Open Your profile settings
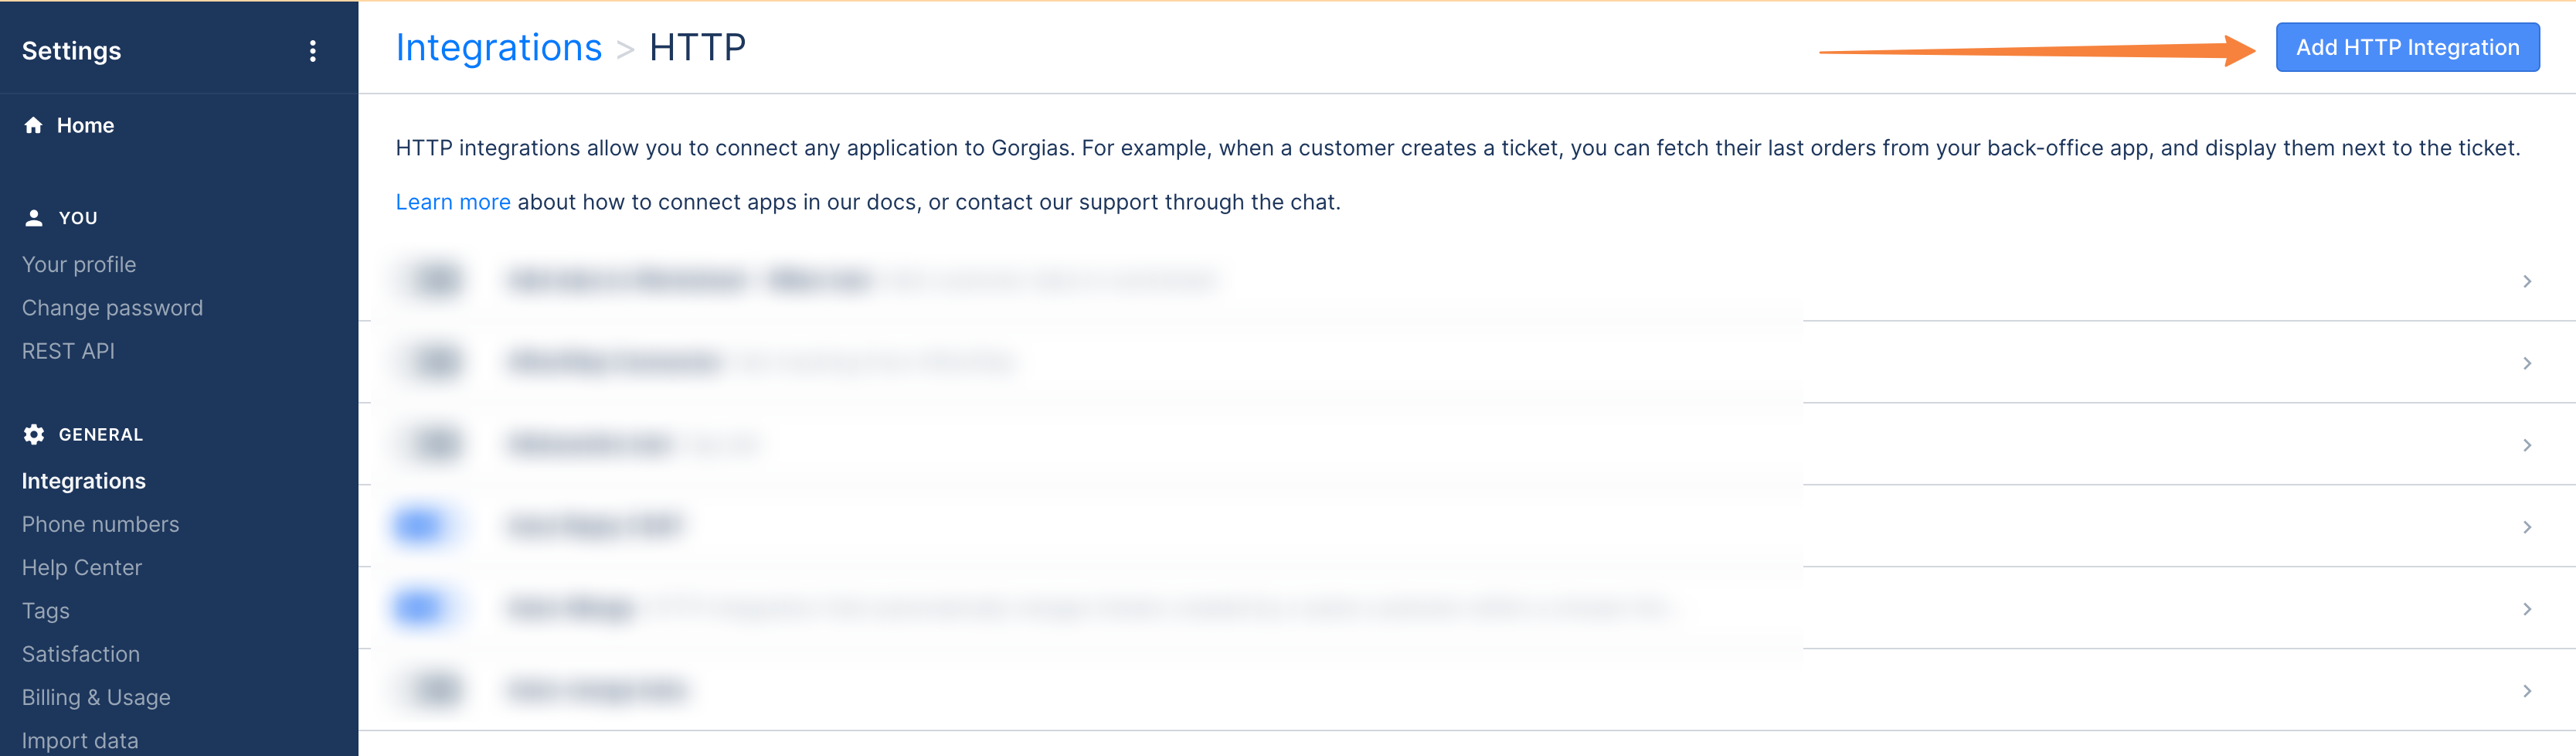2576x756 pixels. point(79,265)
